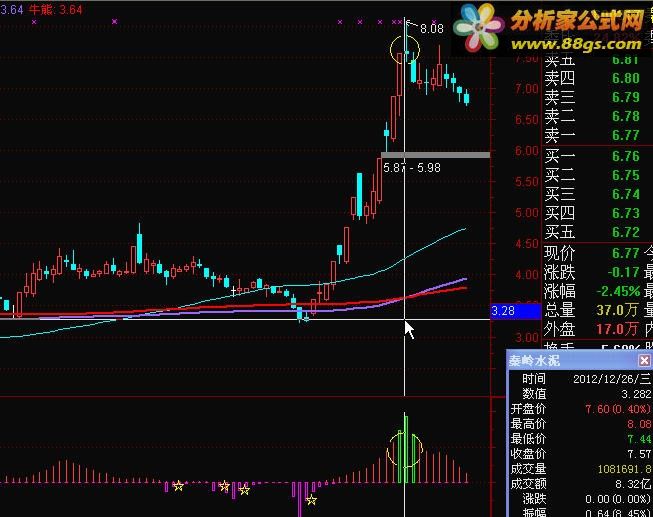Select the 卖四 price 6.80

626,78
